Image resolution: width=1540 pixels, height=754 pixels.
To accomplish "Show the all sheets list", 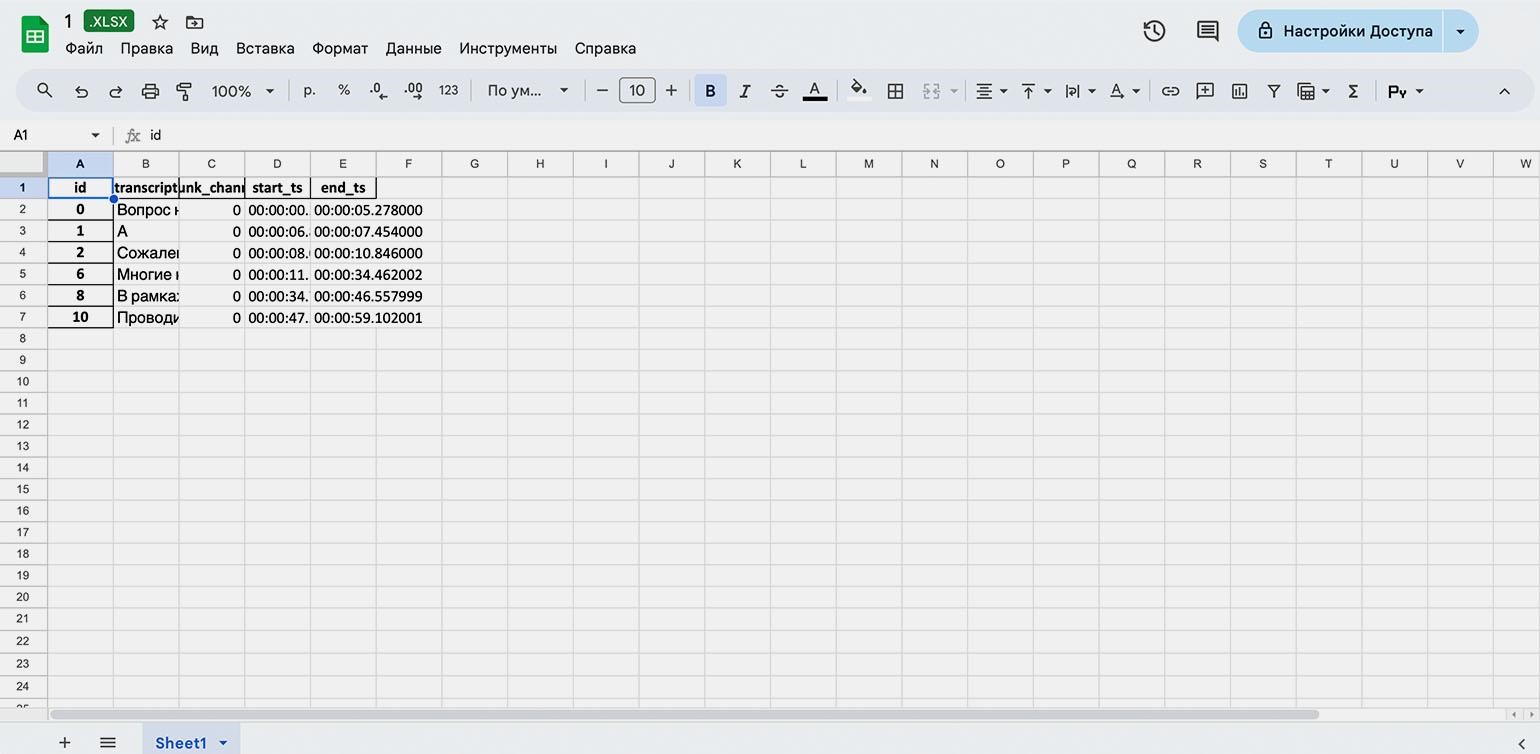I will click(108, 742).
